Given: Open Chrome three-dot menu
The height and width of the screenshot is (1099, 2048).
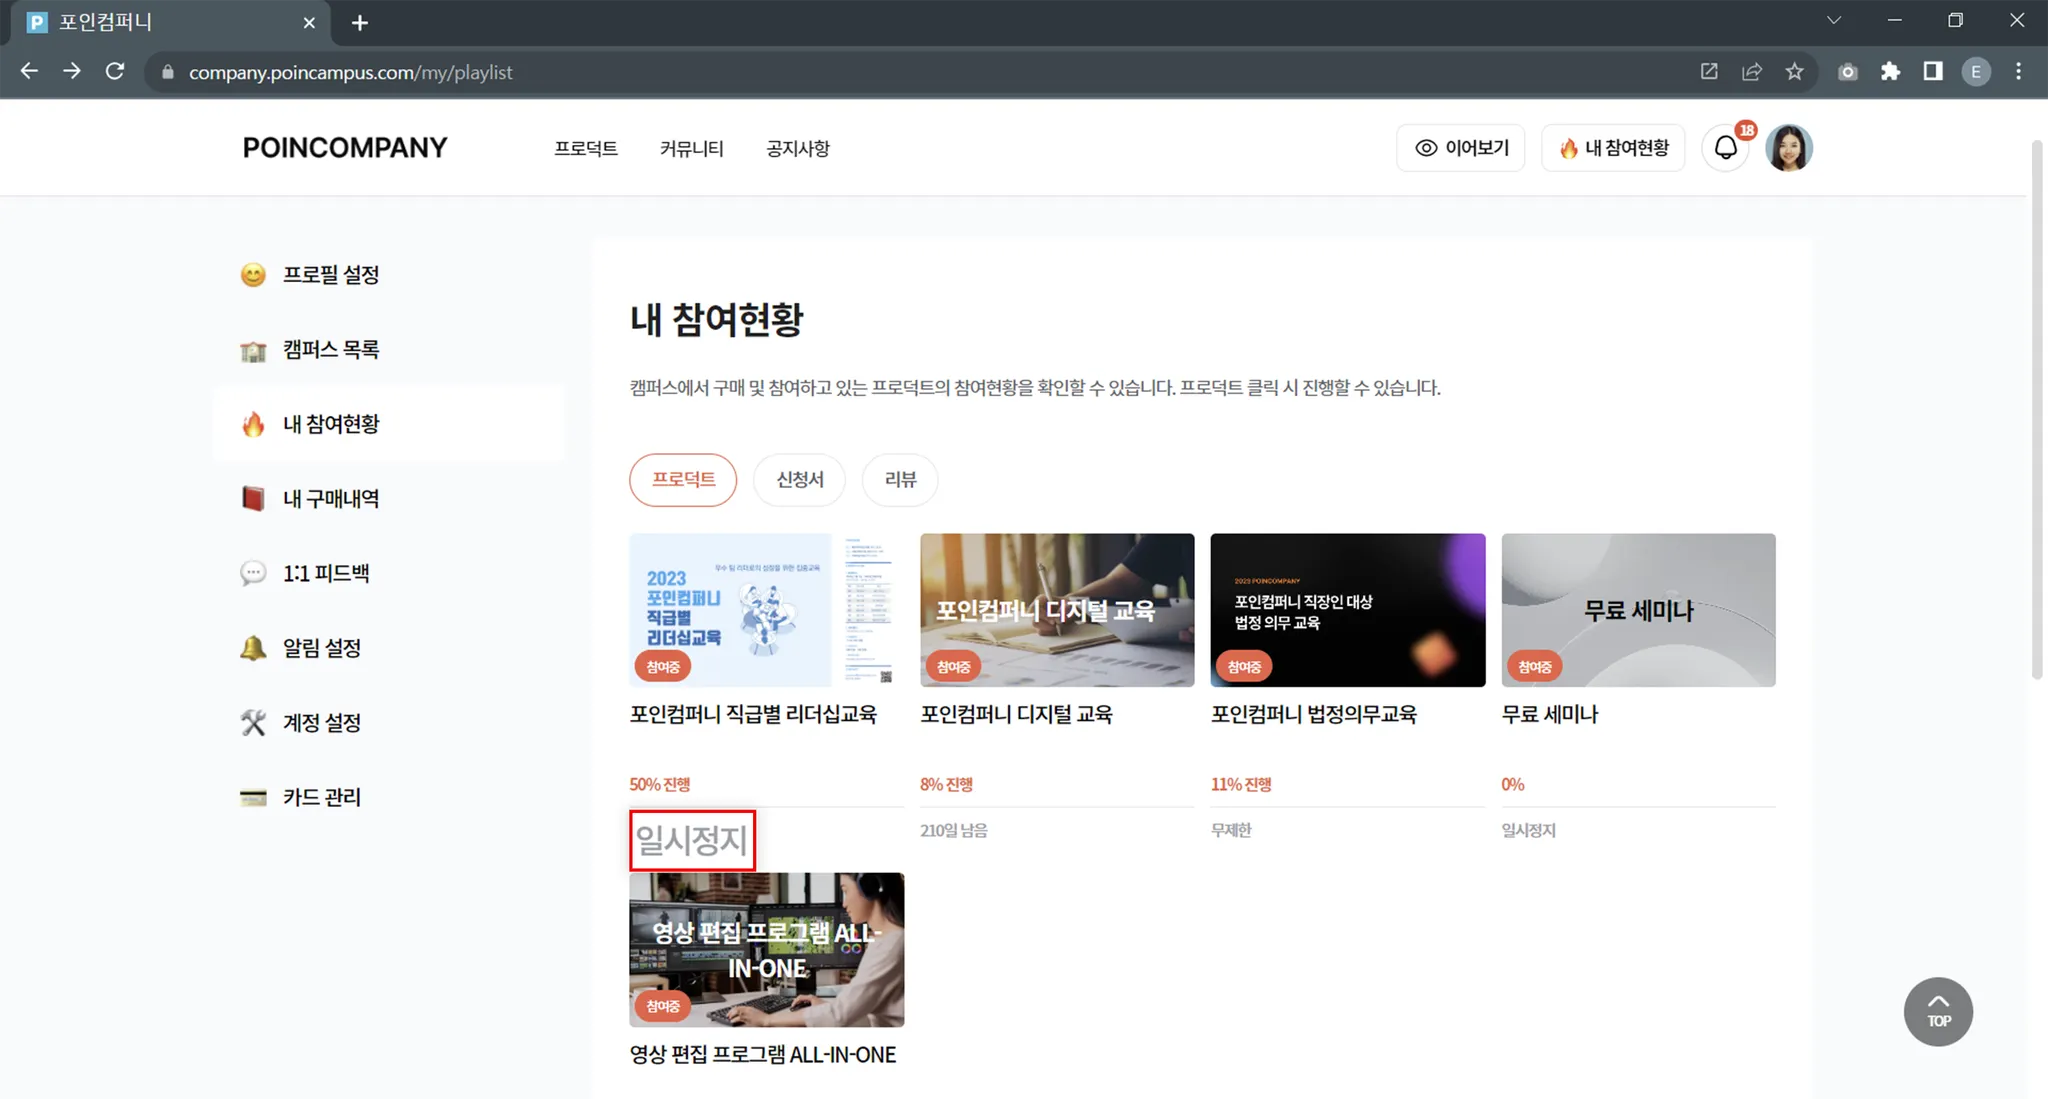Looking at the screenshot, I should [2018, 72].
